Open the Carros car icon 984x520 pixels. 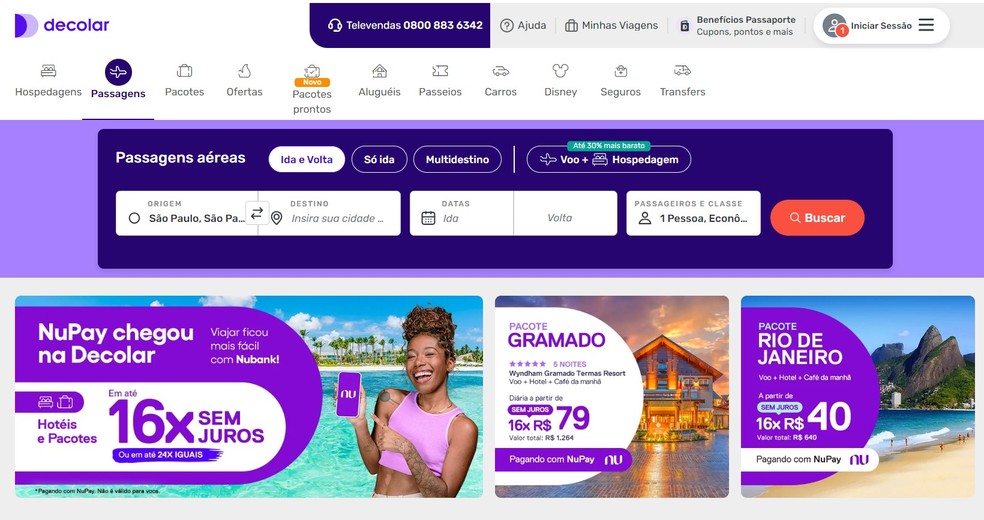[x=501, y=71]
